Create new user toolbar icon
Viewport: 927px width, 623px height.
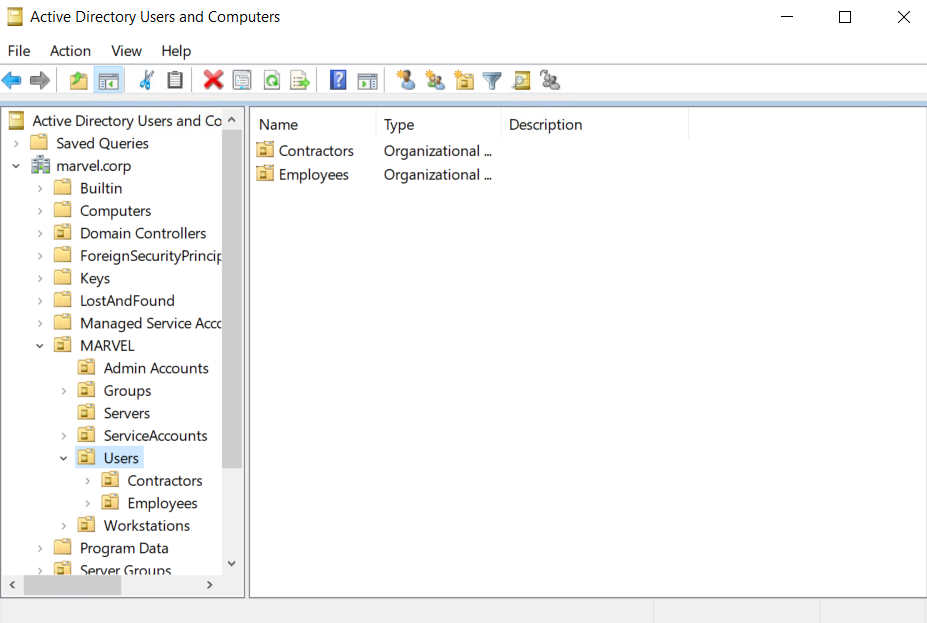(406, 80)
